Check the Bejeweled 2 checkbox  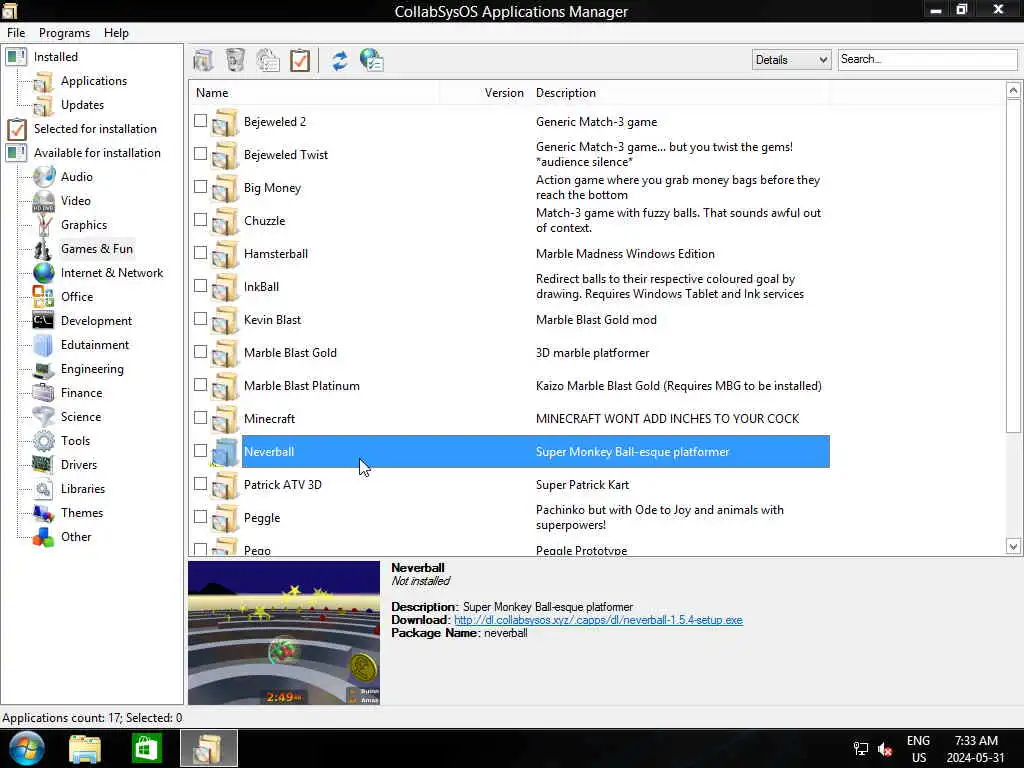(x=200, y=121)
